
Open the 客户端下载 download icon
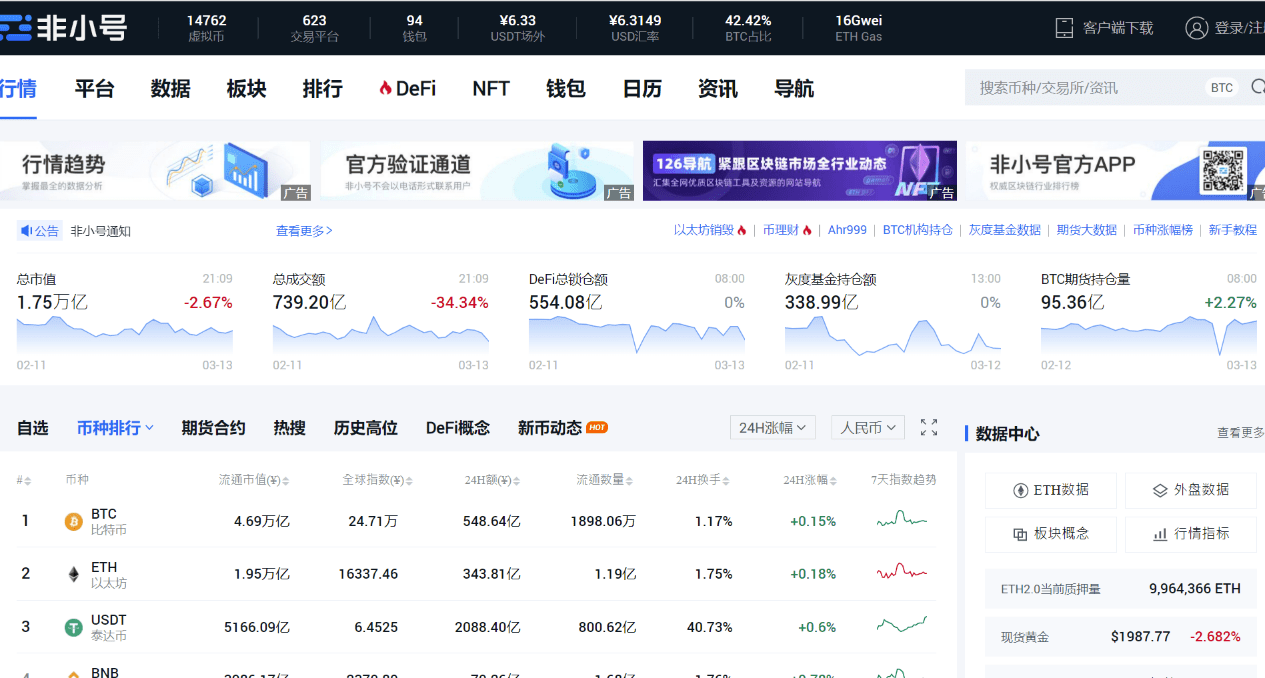point(1062,28)
